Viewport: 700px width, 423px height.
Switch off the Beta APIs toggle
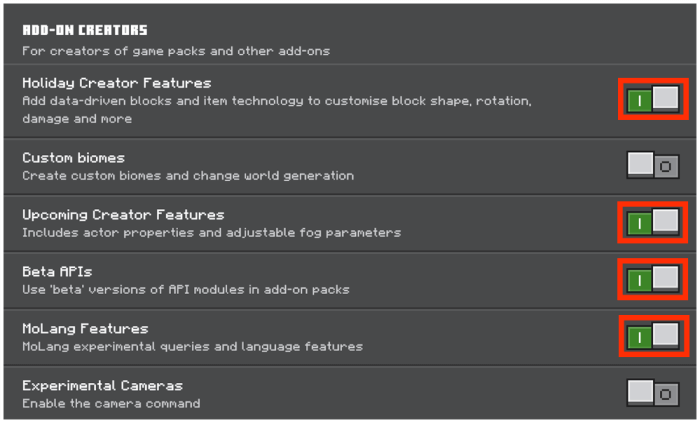click(653, 279)
